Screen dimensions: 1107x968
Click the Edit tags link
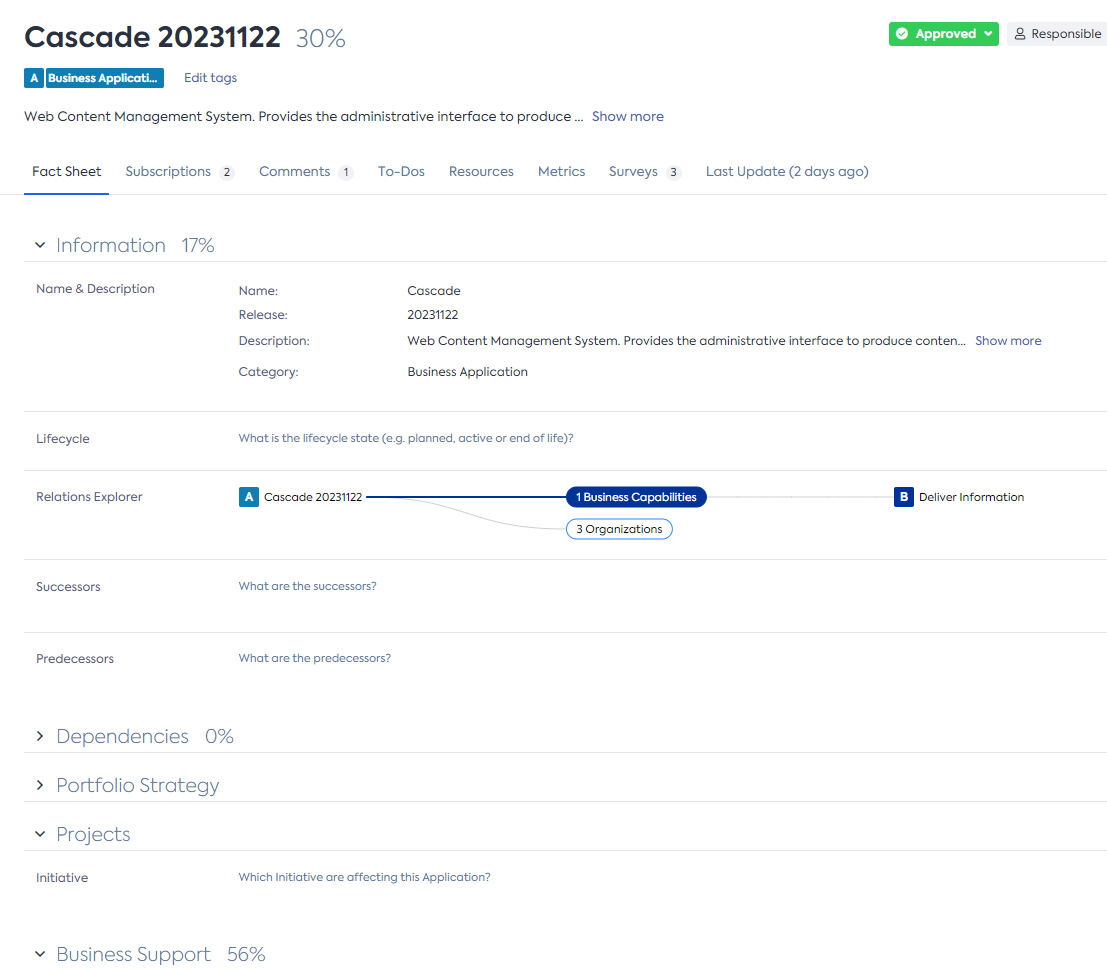[x=210, y=77]
